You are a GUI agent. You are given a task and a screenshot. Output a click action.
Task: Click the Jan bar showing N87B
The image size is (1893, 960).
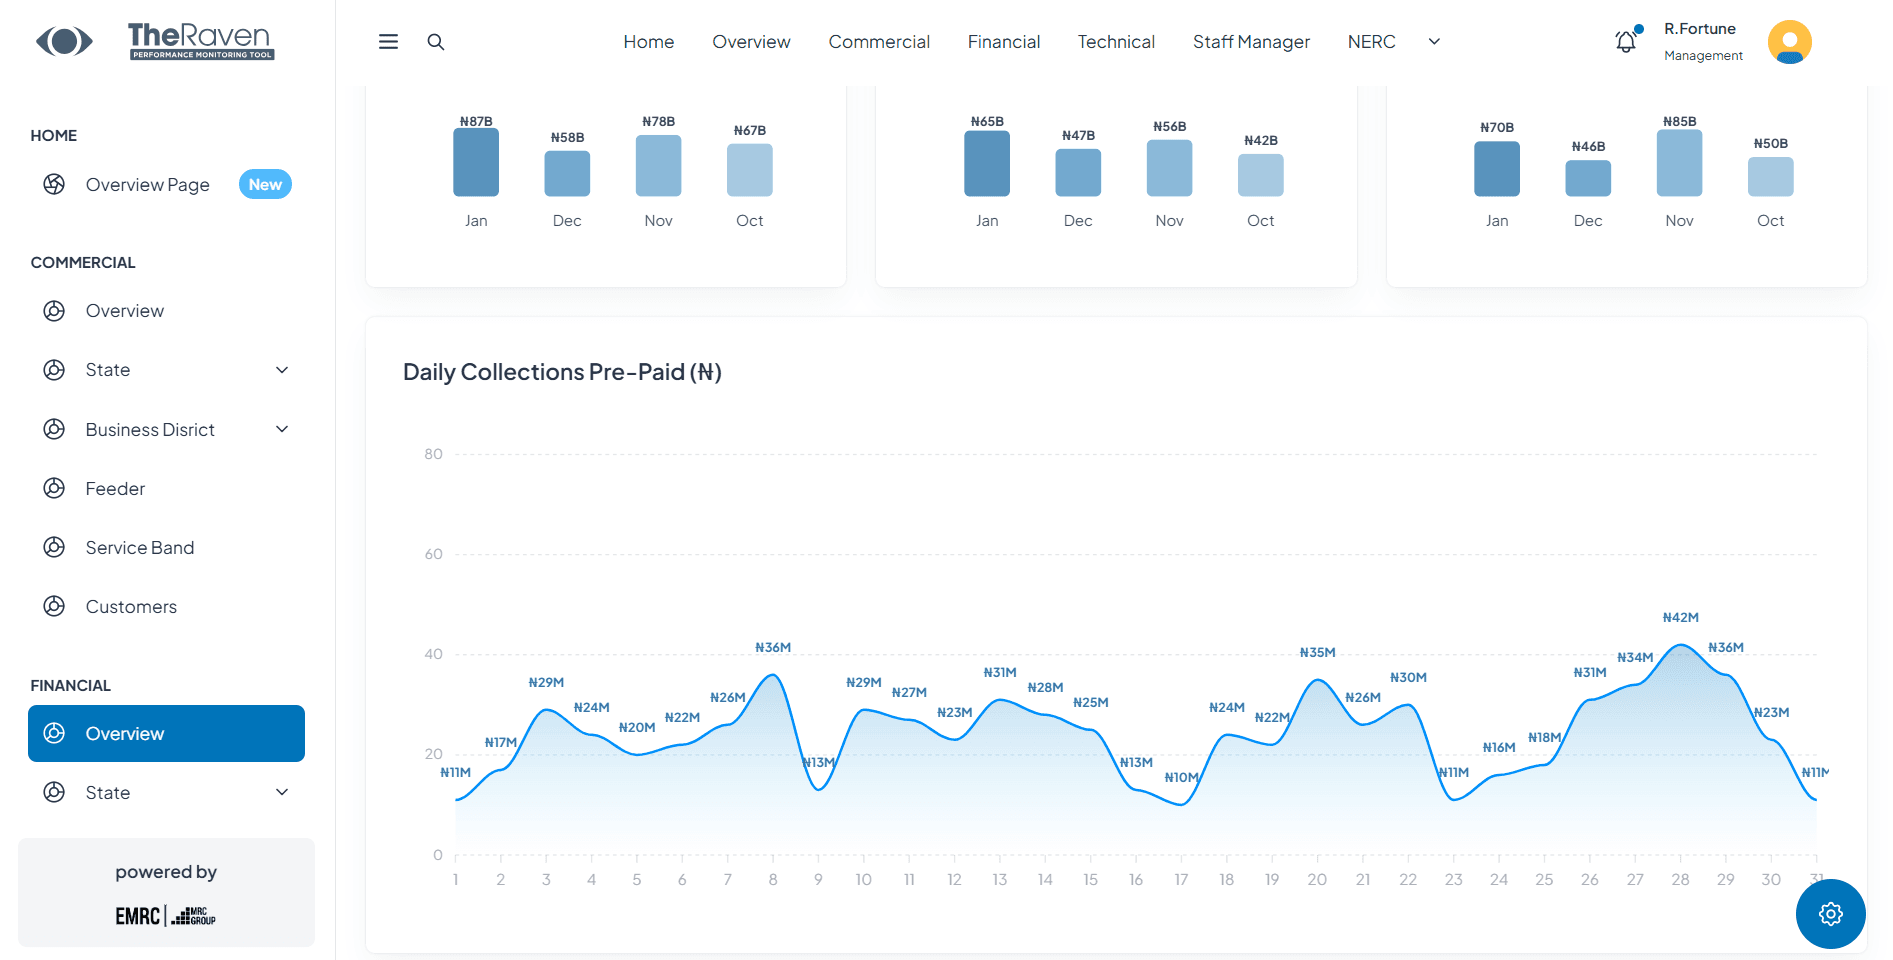pos(476,161)
